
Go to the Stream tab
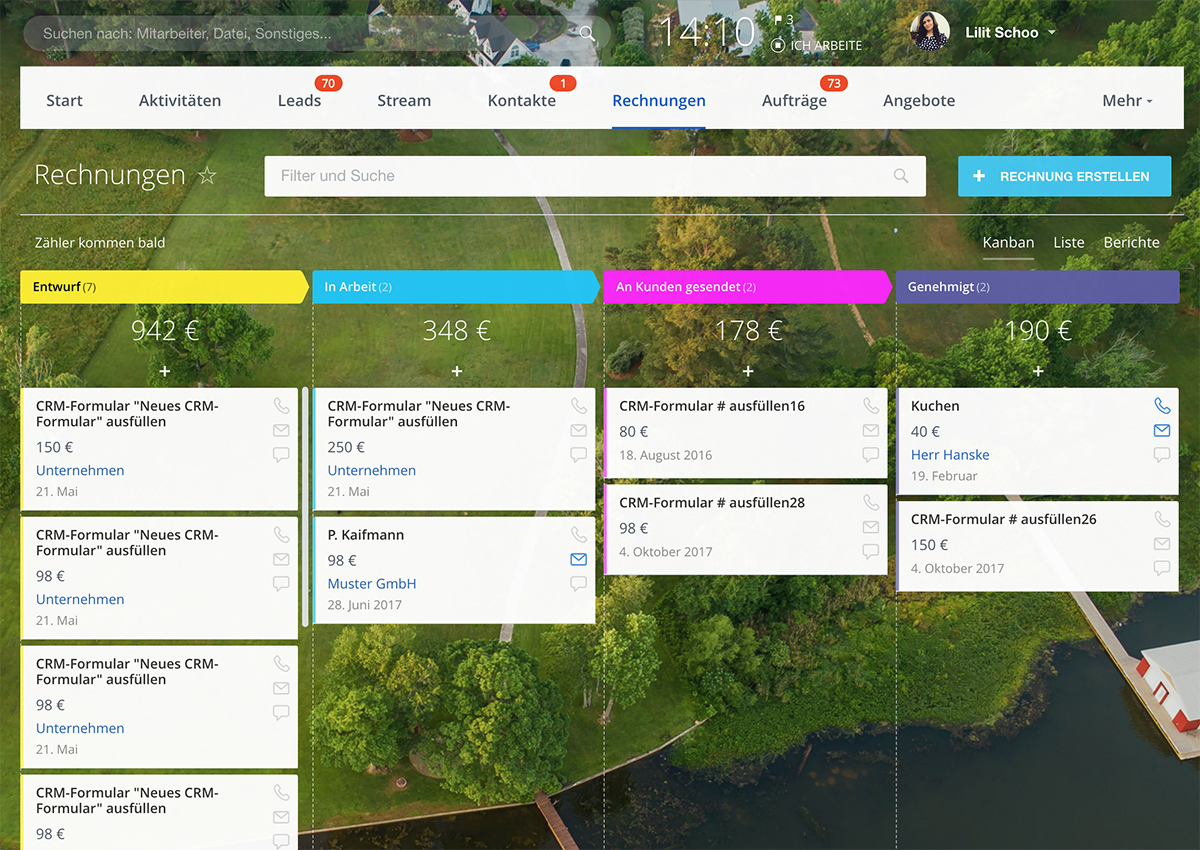click(404, 100)
